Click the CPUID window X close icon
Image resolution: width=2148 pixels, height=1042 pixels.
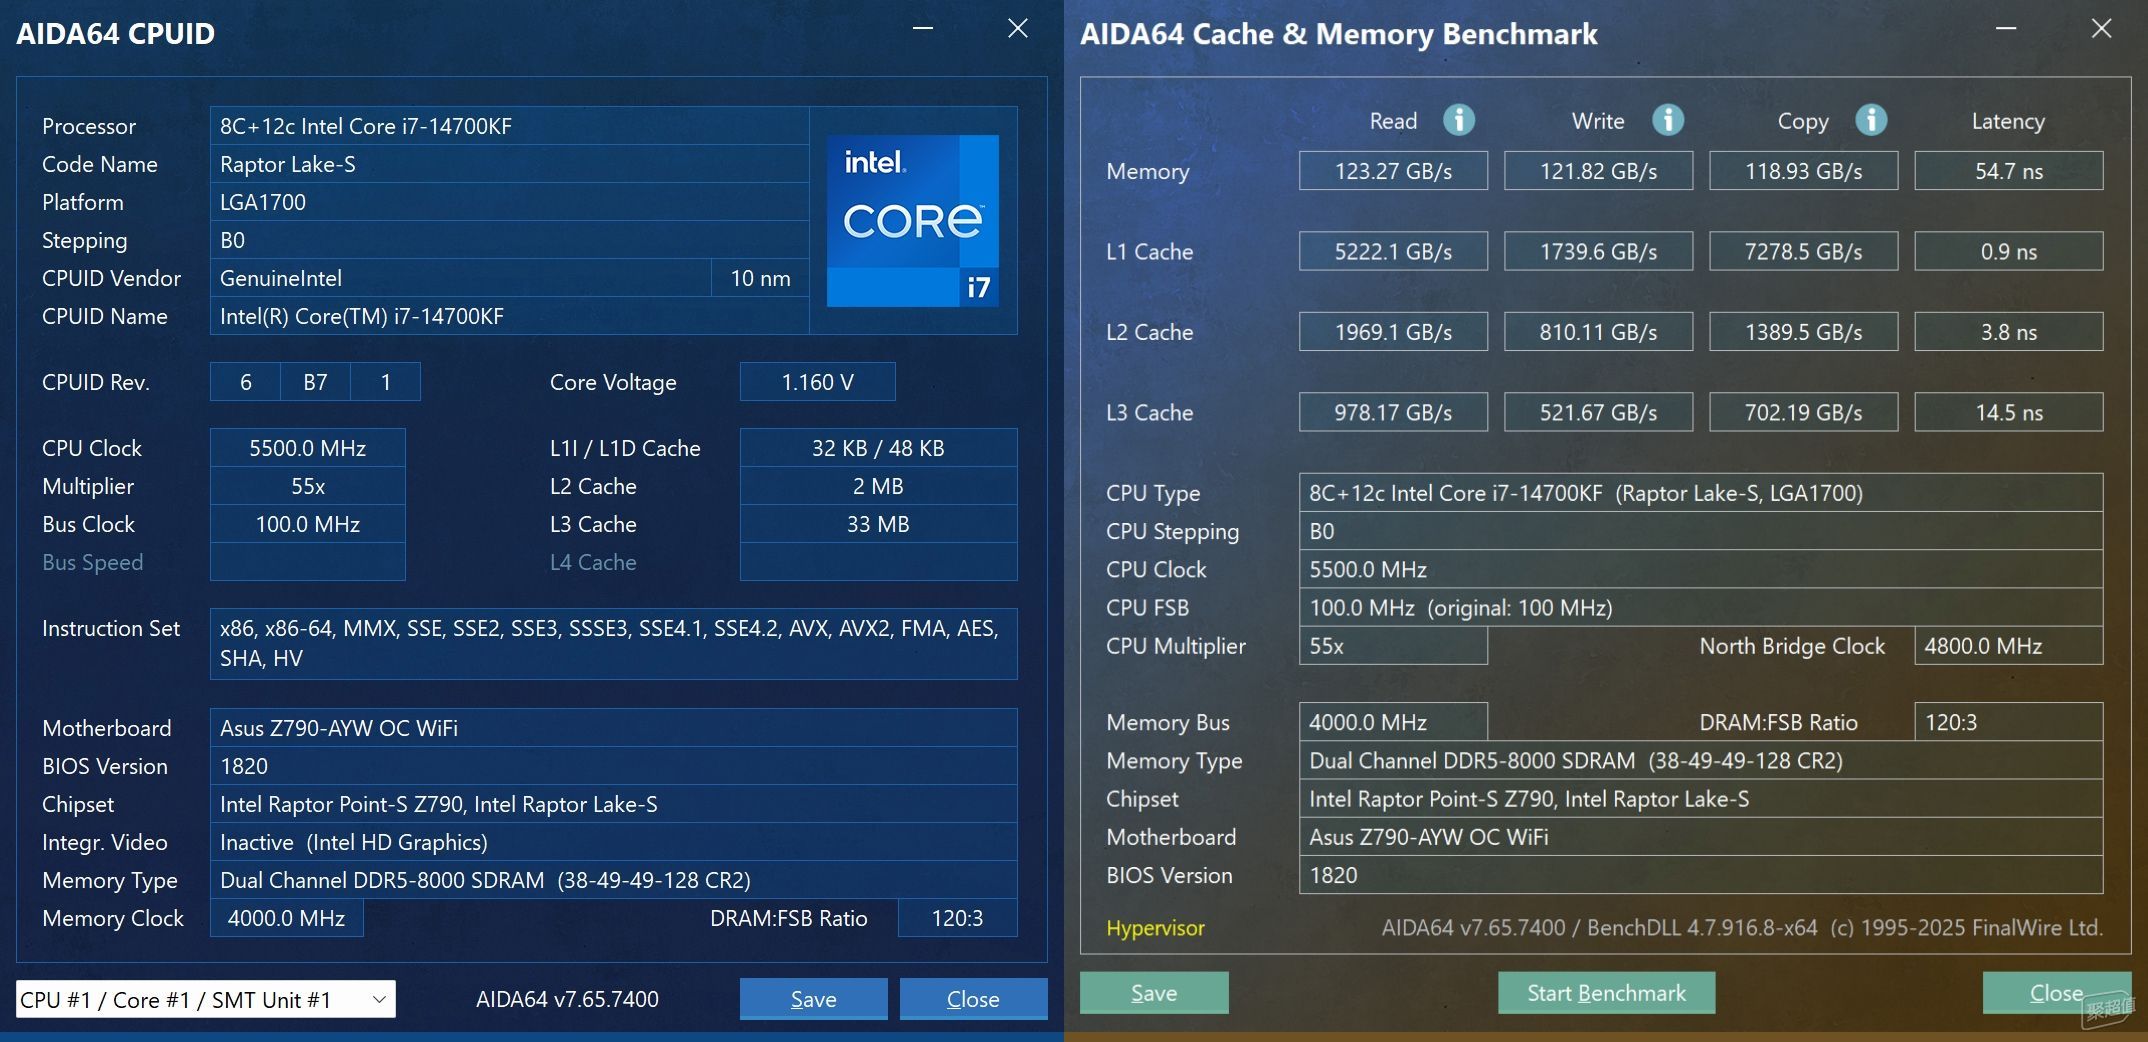click(x=1018, y=28)
